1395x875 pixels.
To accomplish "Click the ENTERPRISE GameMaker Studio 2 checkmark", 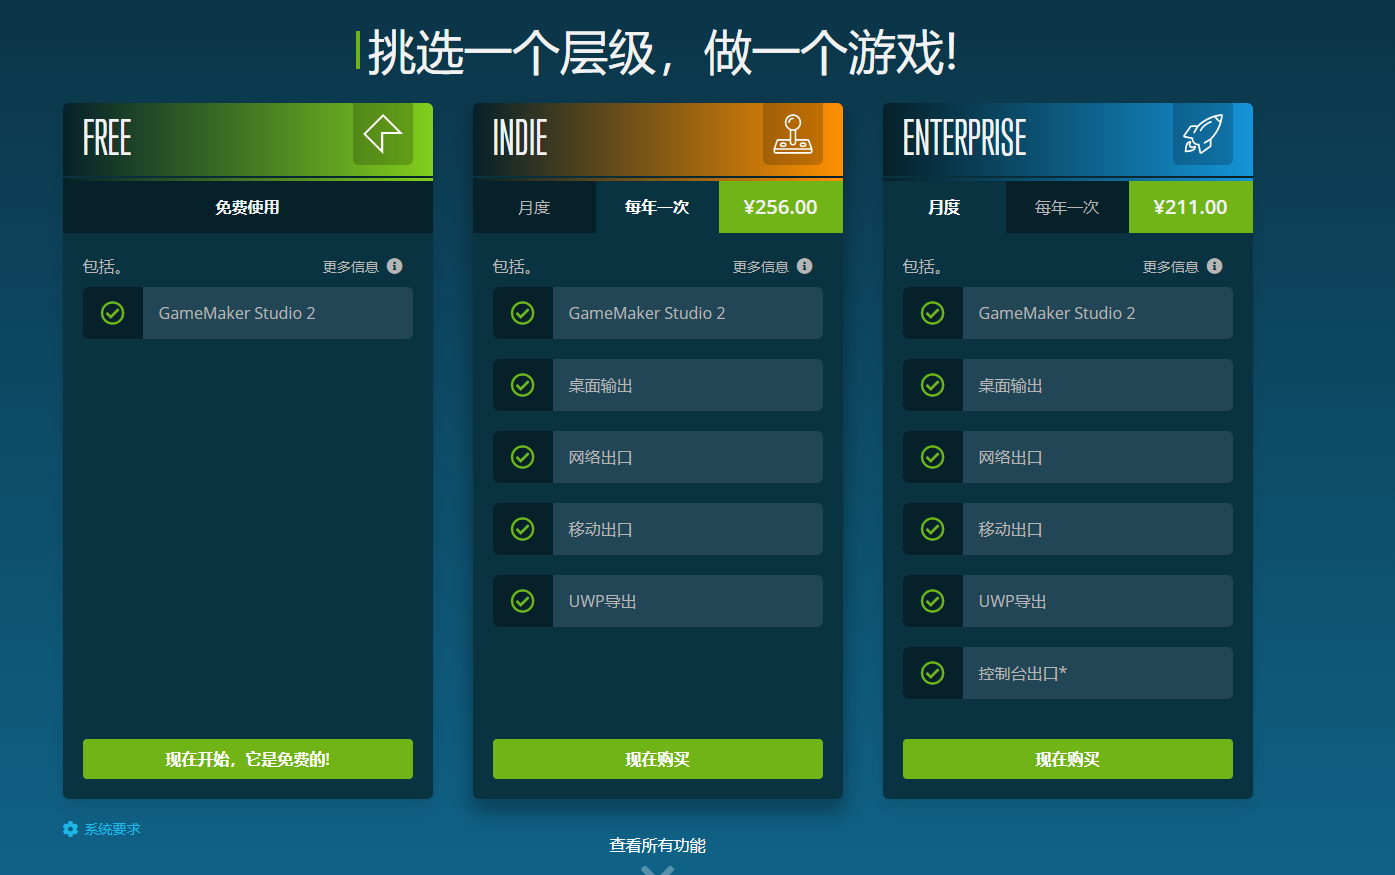I will pos(933,313).
